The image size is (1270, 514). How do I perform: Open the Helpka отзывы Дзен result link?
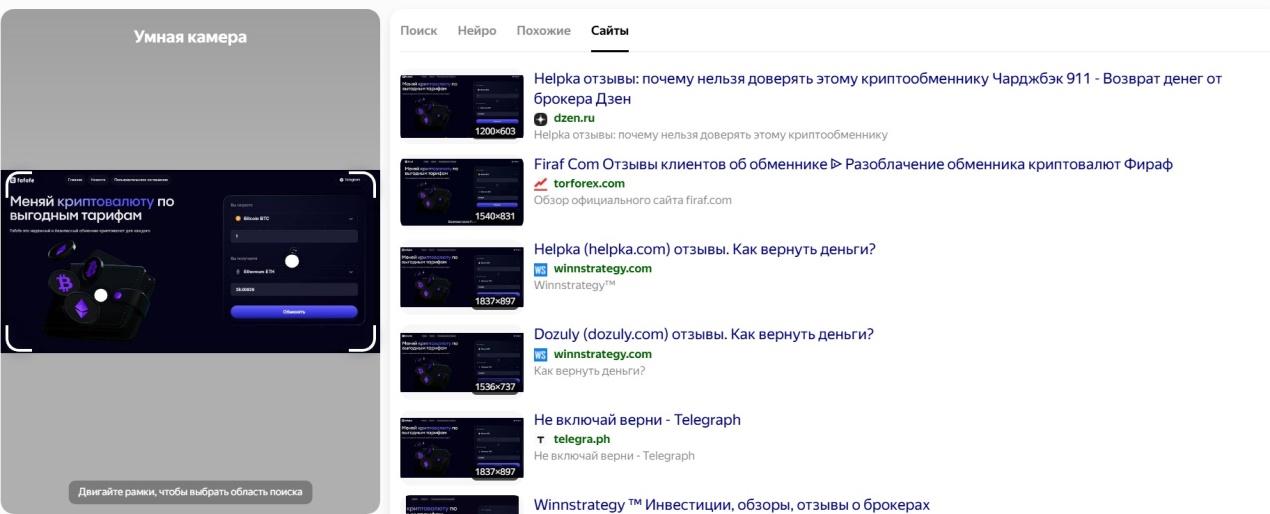[x=878, y=89]
